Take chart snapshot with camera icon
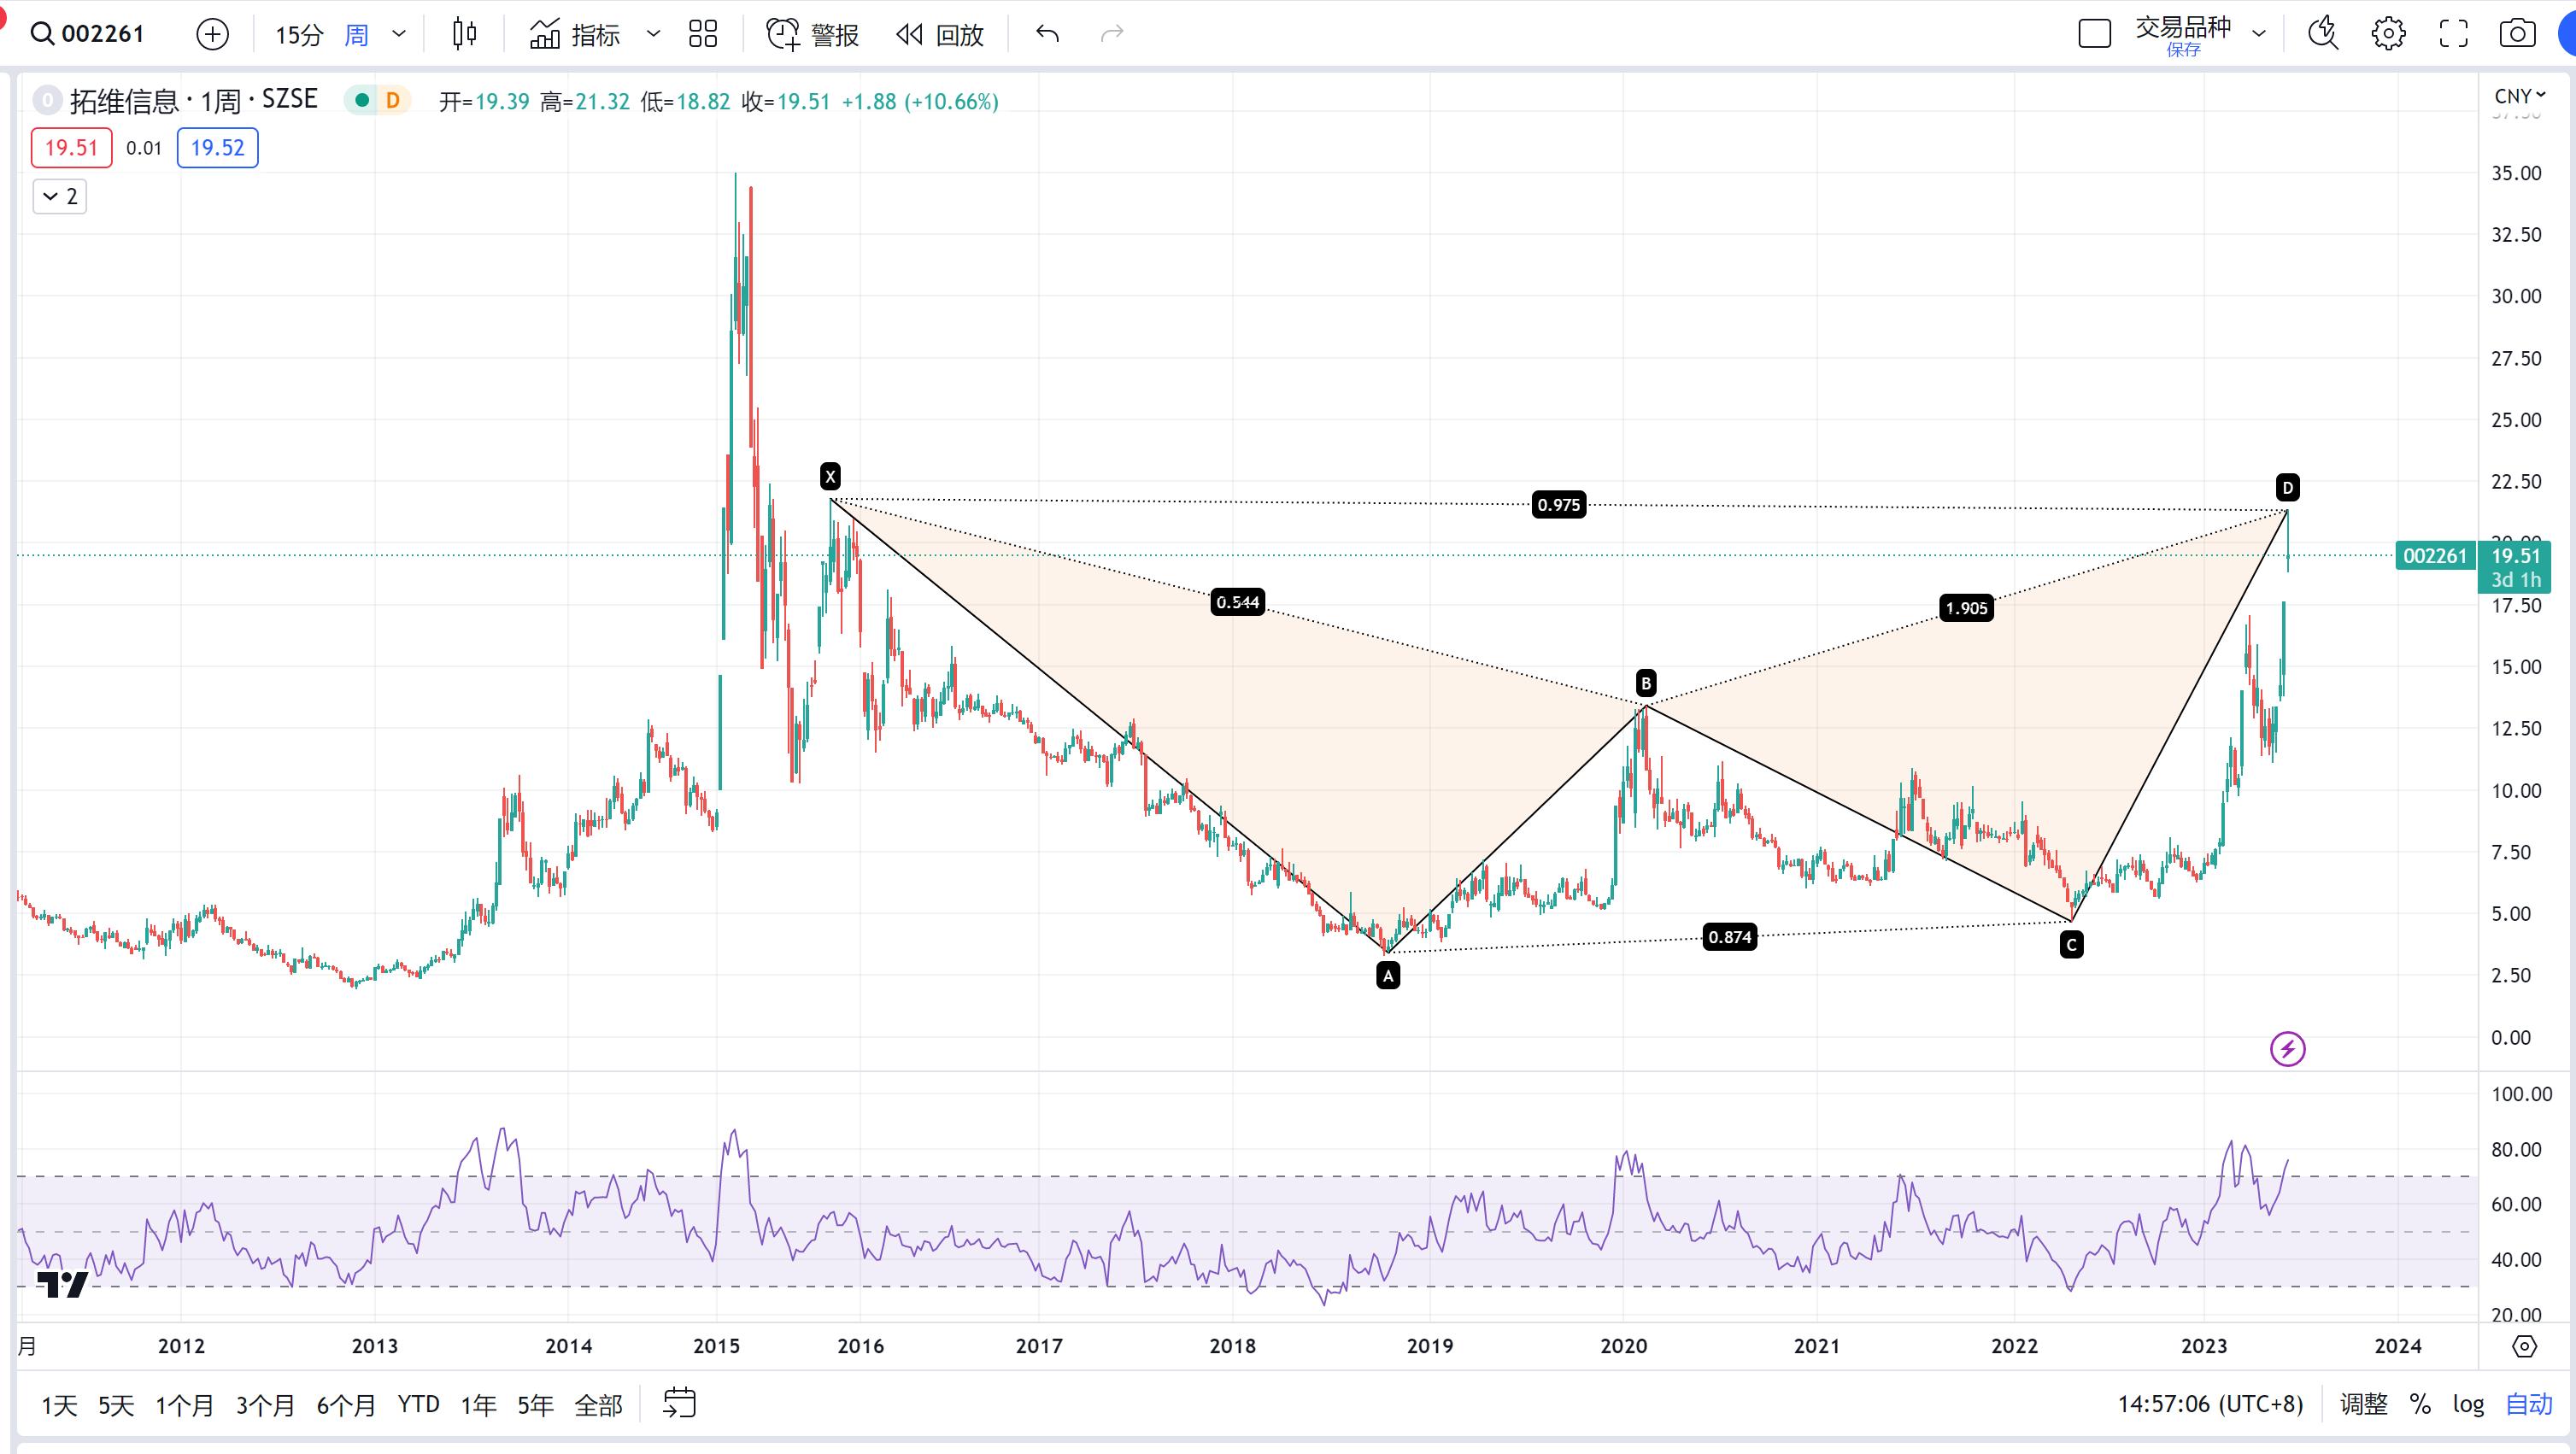 [x=2516, y=34]
